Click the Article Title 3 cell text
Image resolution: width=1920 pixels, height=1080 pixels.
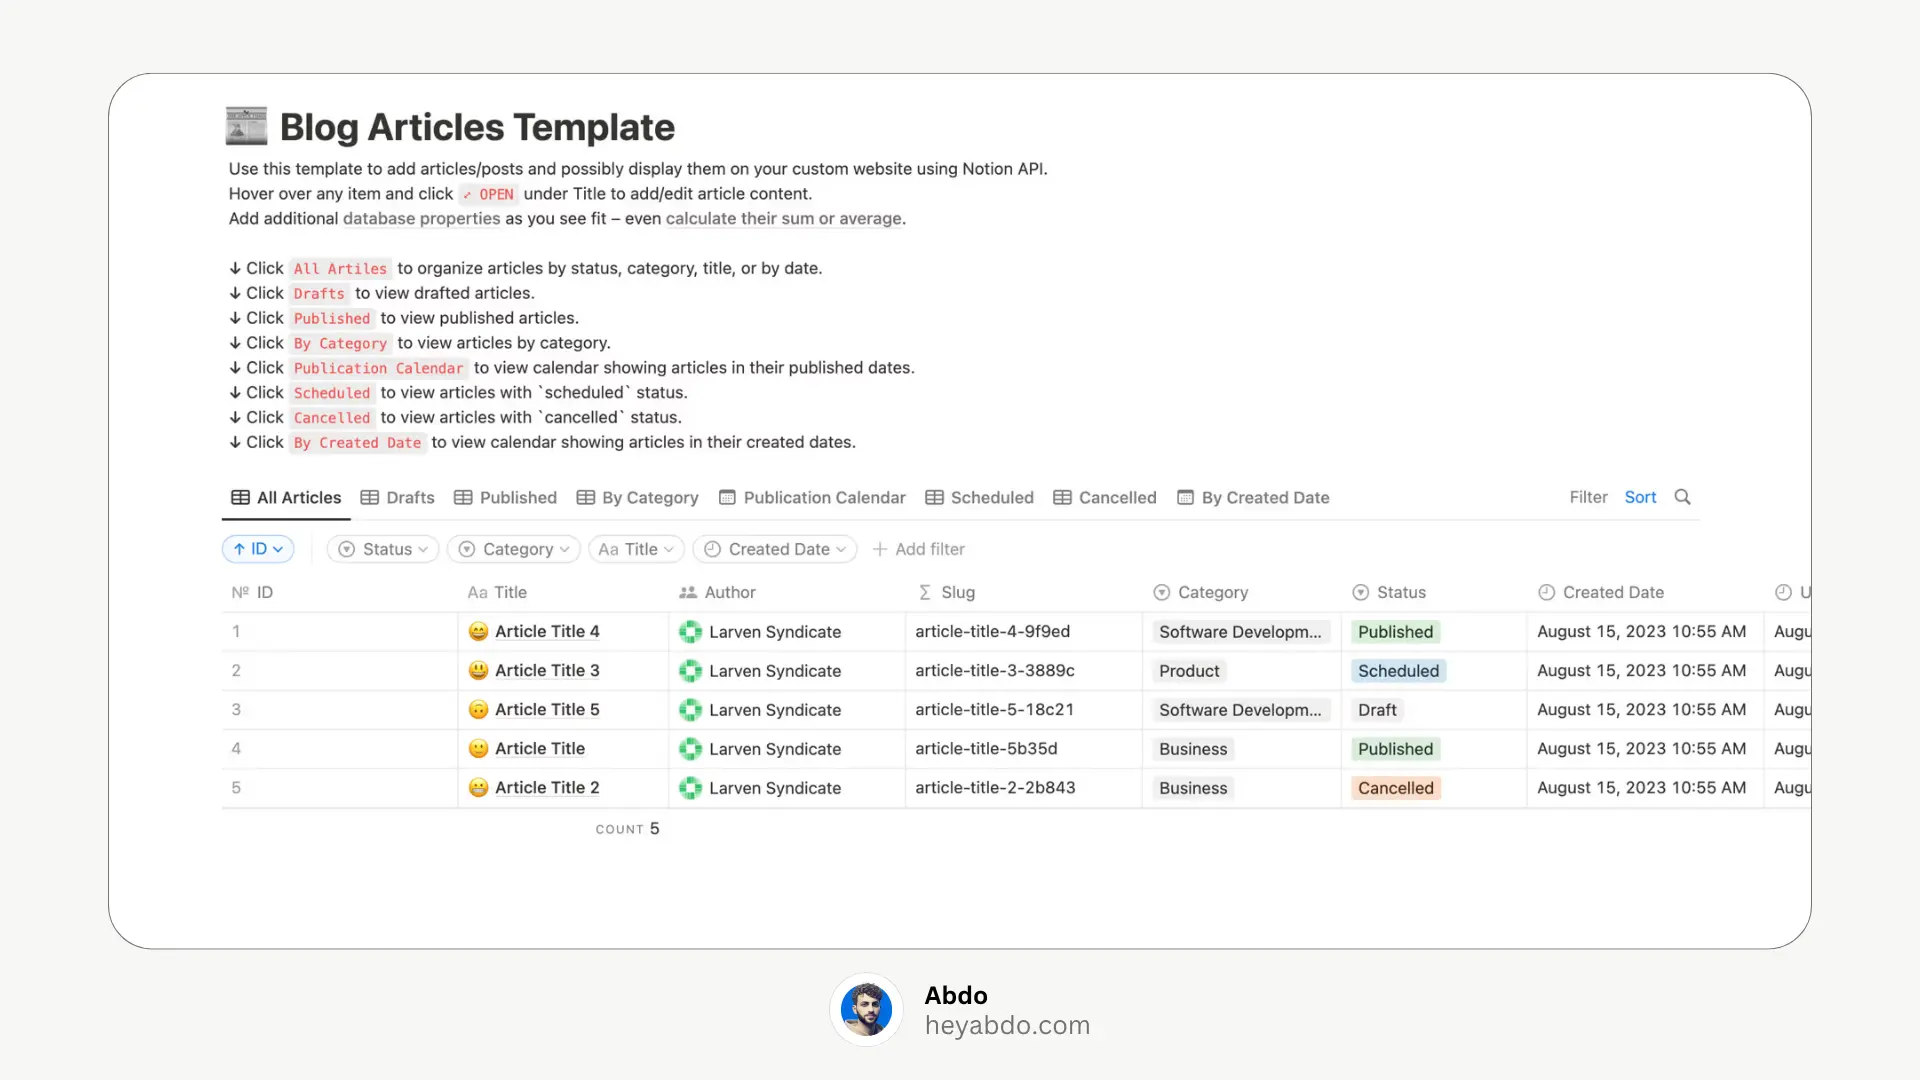[547, 670]
